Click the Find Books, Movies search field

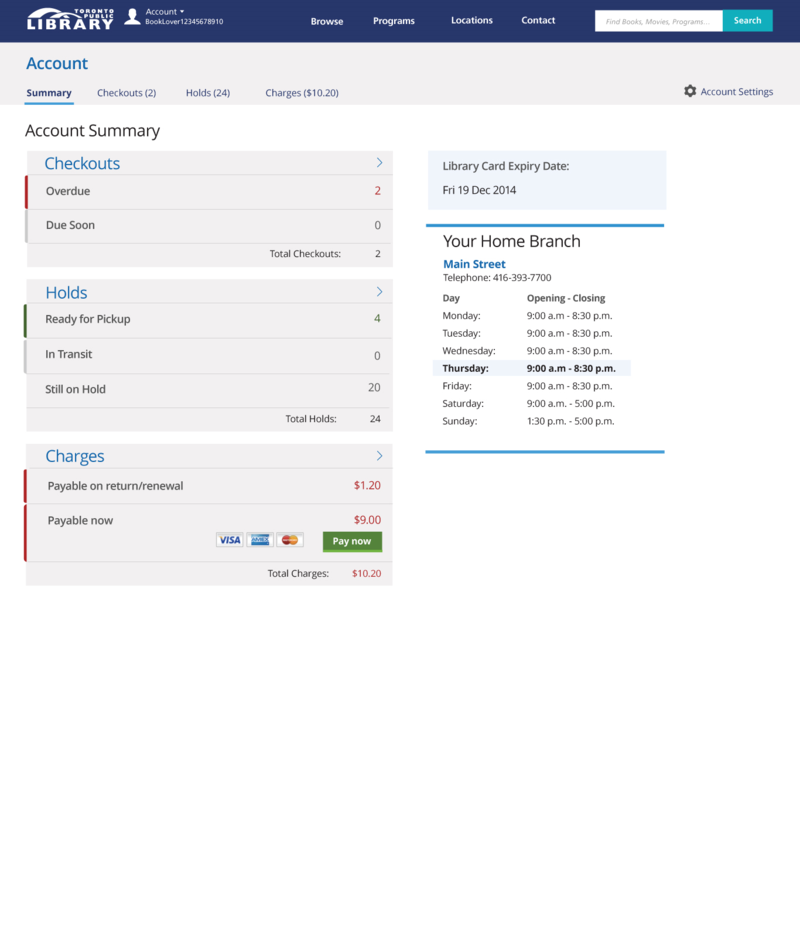pos(658,21)
